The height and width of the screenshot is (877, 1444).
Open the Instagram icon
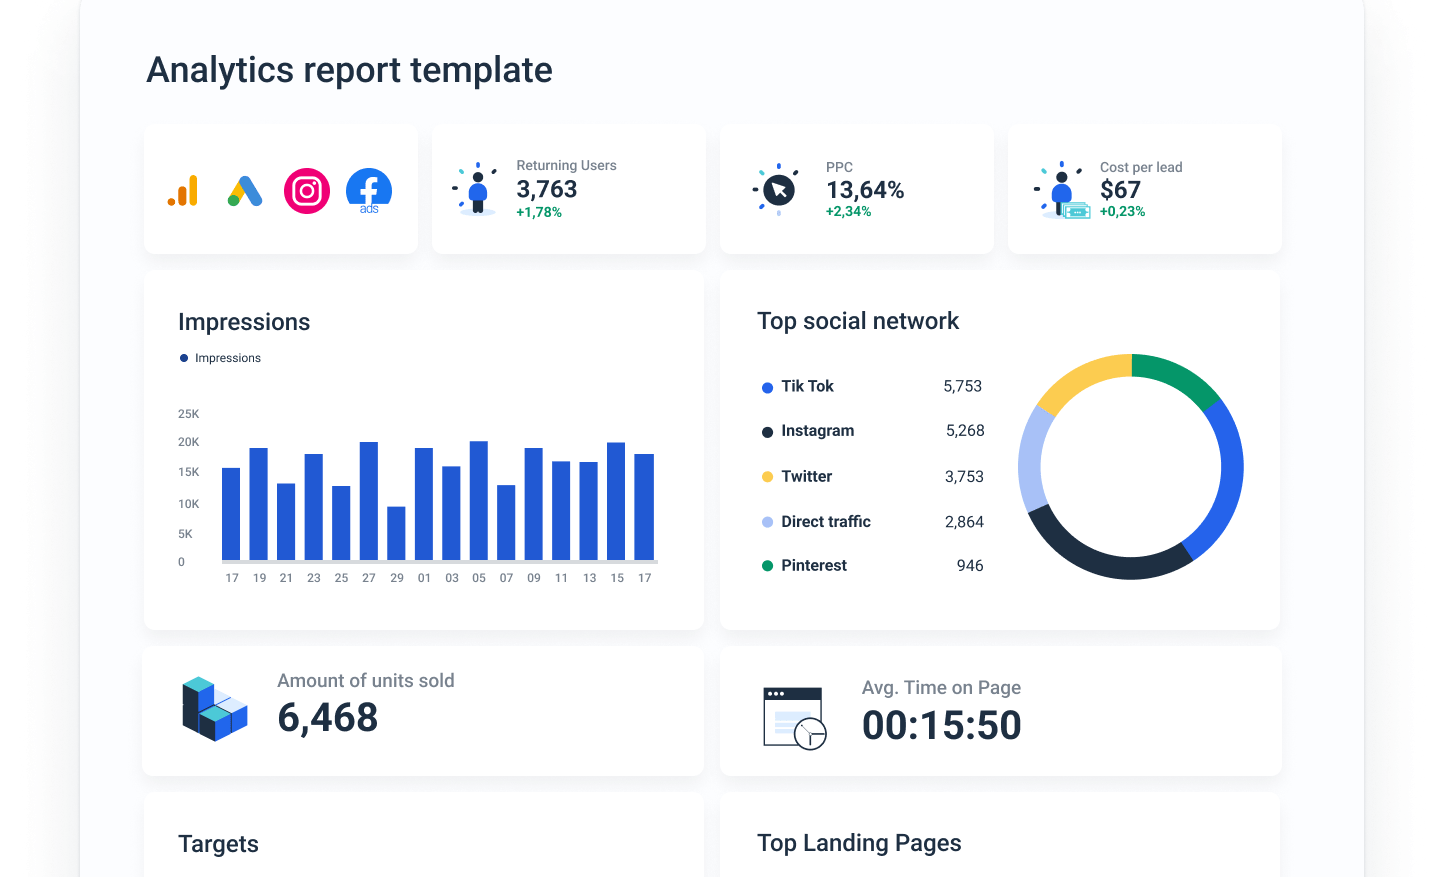tap(307, 190)
